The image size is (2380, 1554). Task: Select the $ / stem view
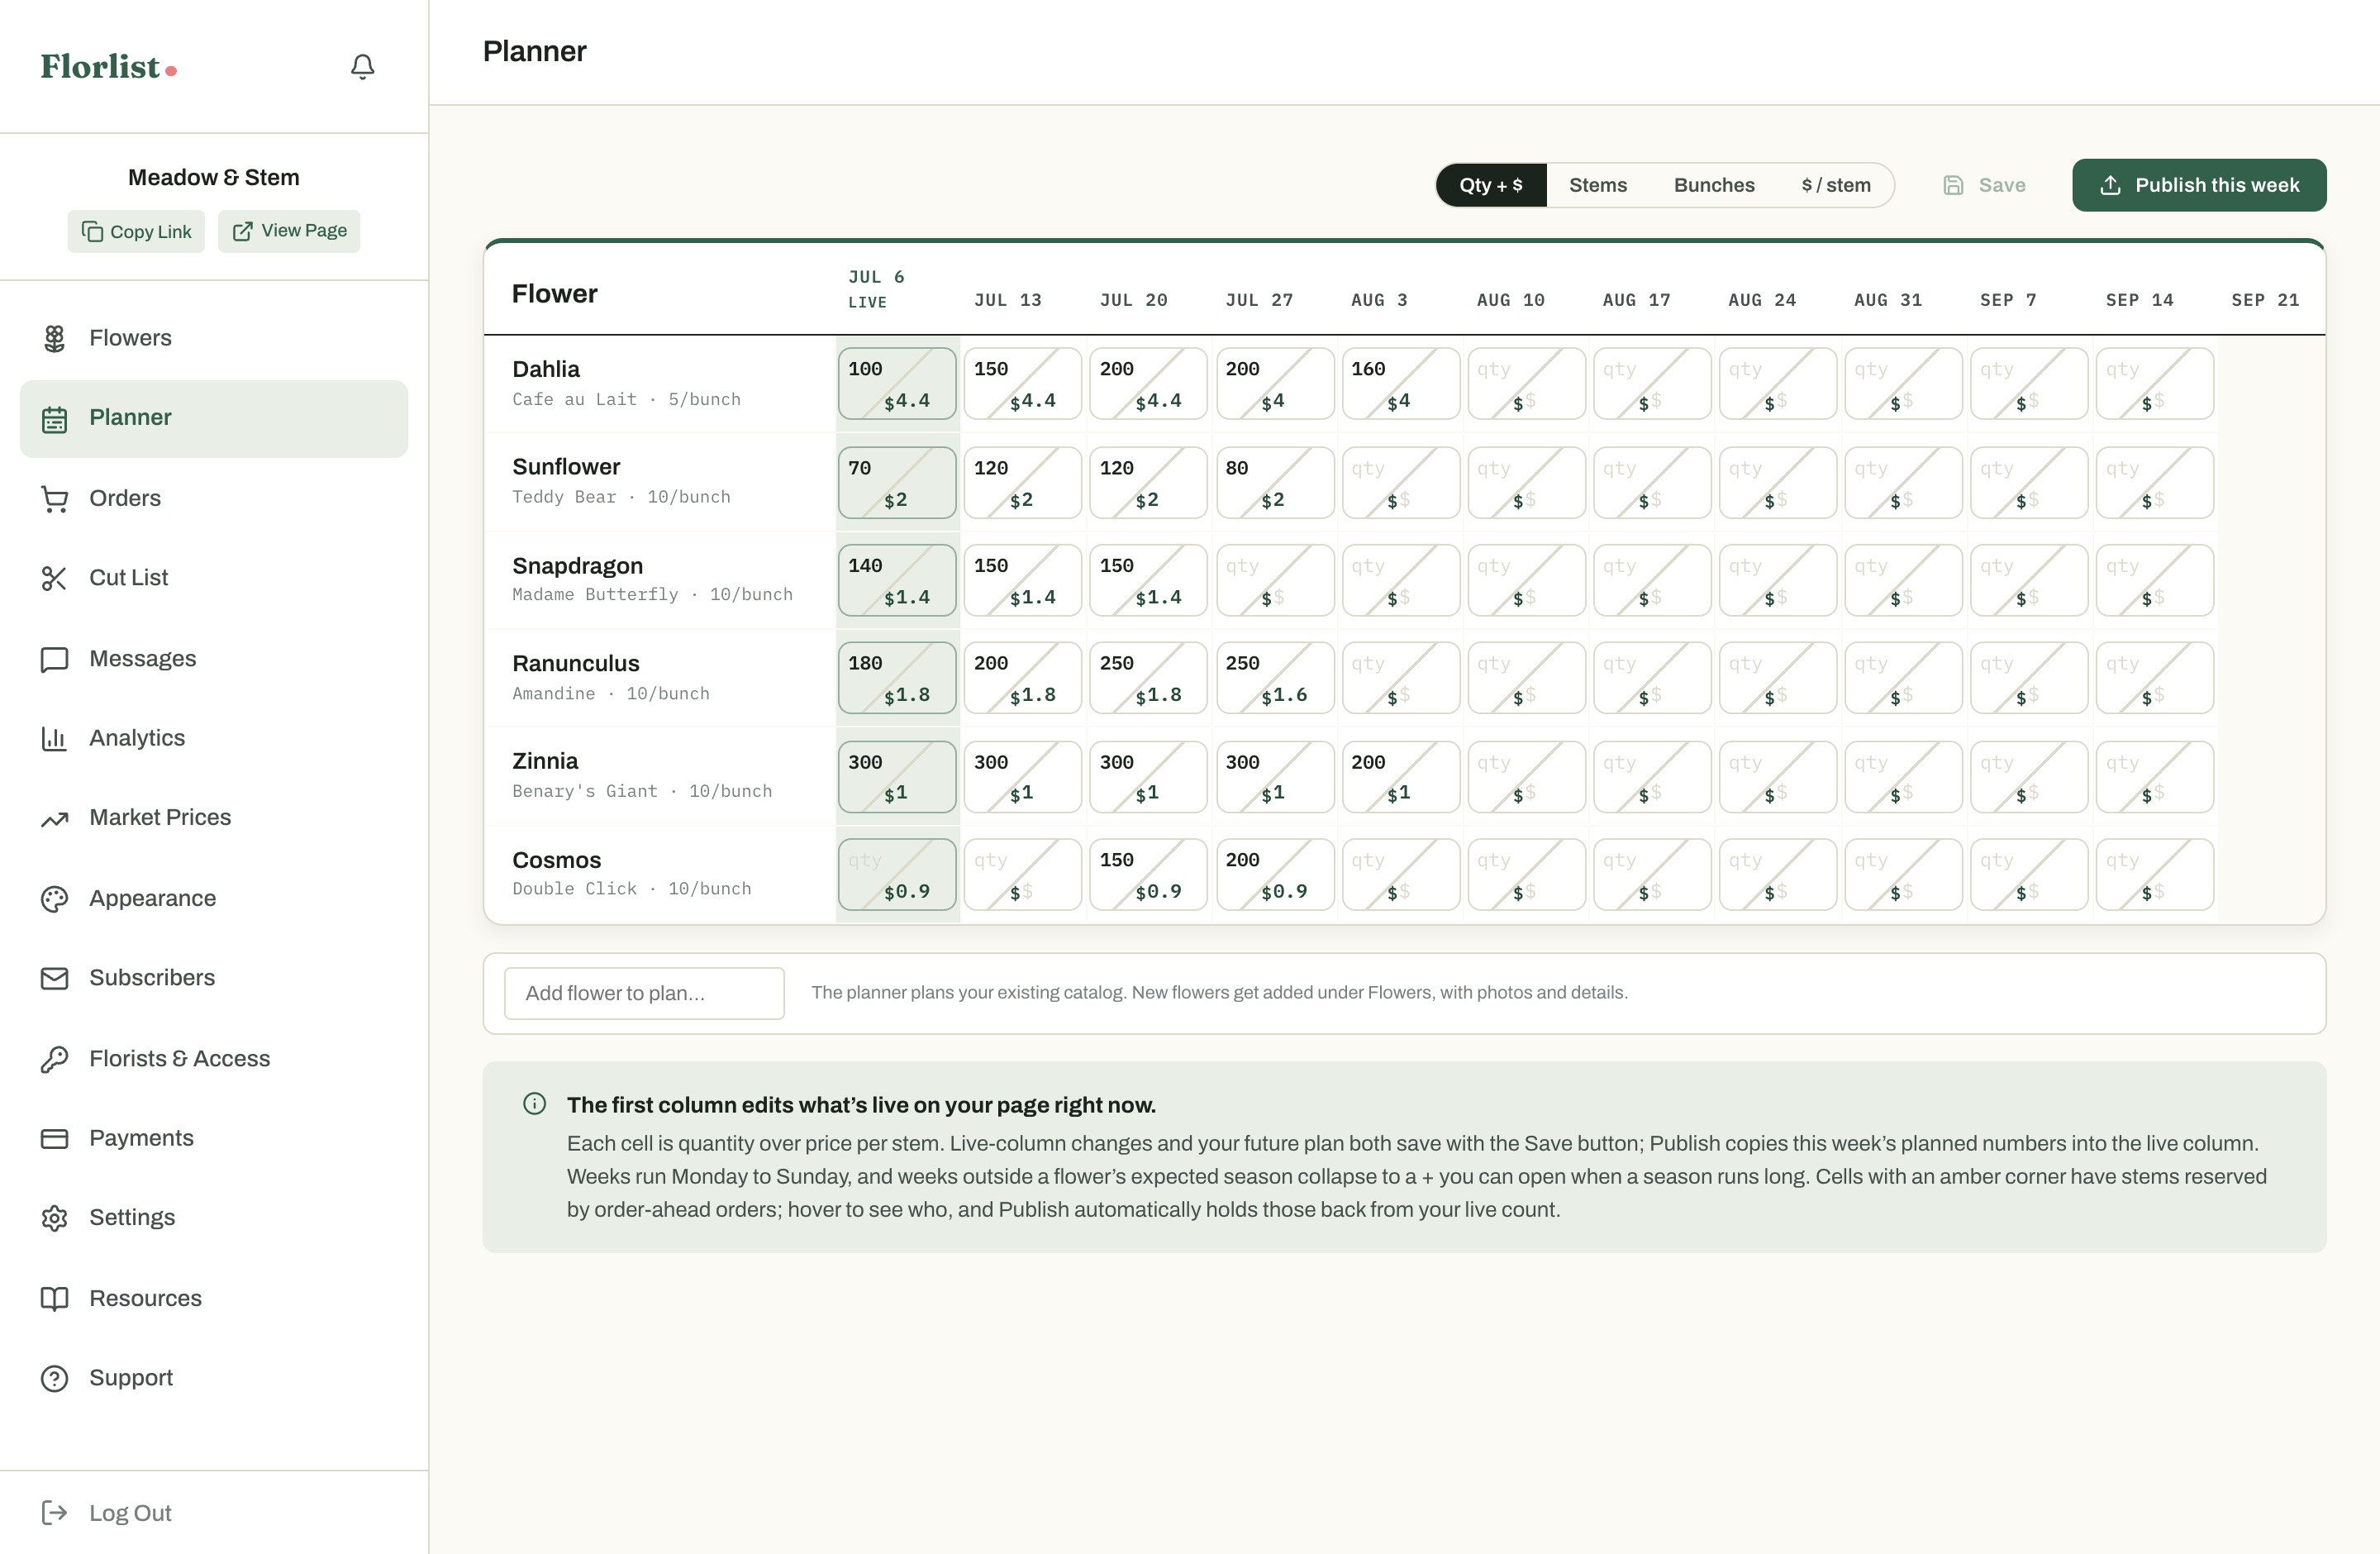[1835, 185]
